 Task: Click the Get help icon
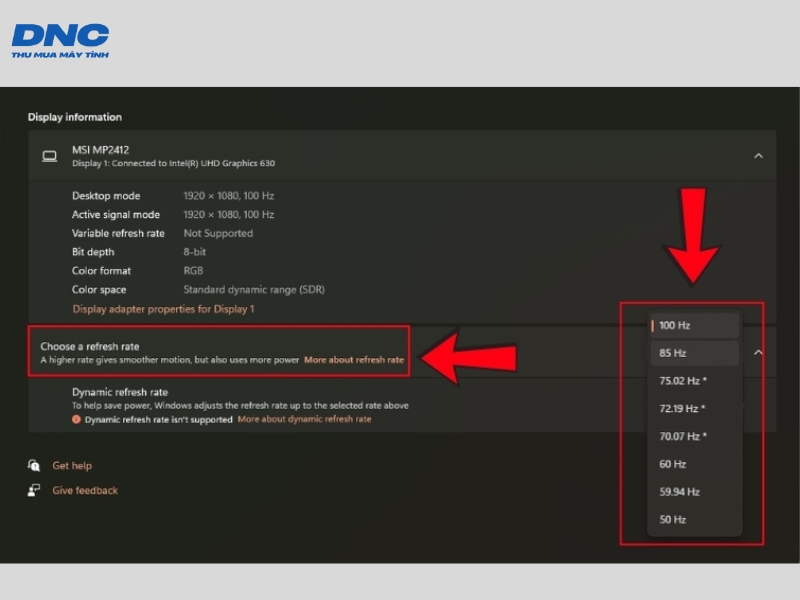tap(34, 465)
